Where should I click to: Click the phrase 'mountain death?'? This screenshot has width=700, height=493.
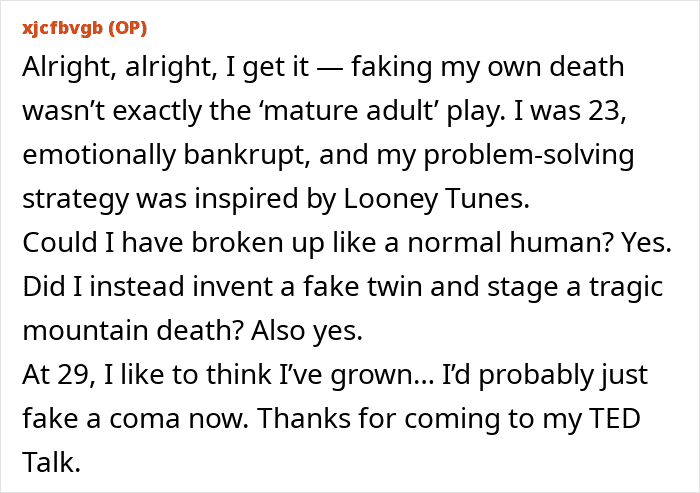(x=133, y=331)
